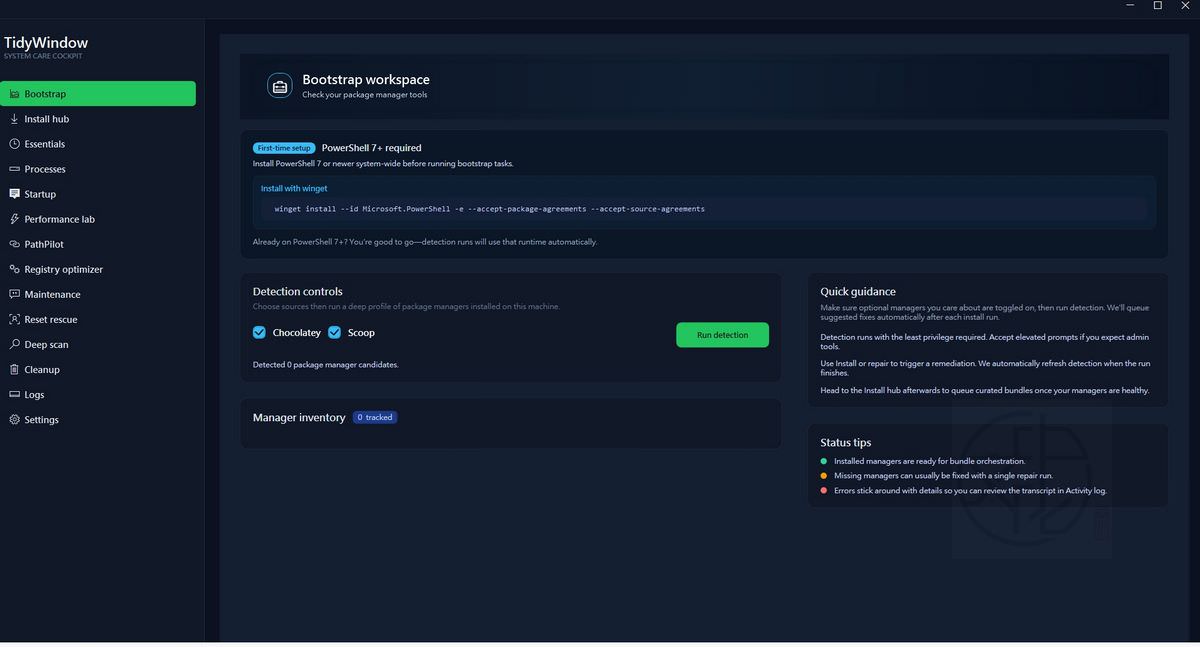Click the Registry optimizer icon

tap(15, 269)
